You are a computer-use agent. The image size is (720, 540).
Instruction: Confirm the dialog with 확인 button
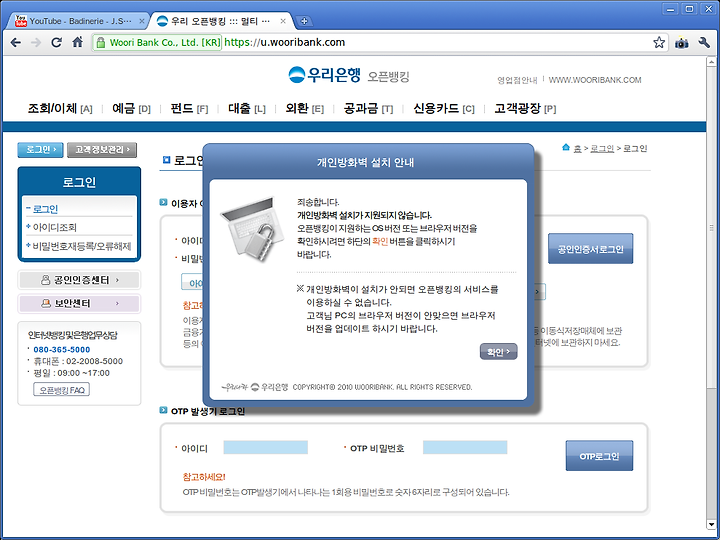tap(499, 352)
